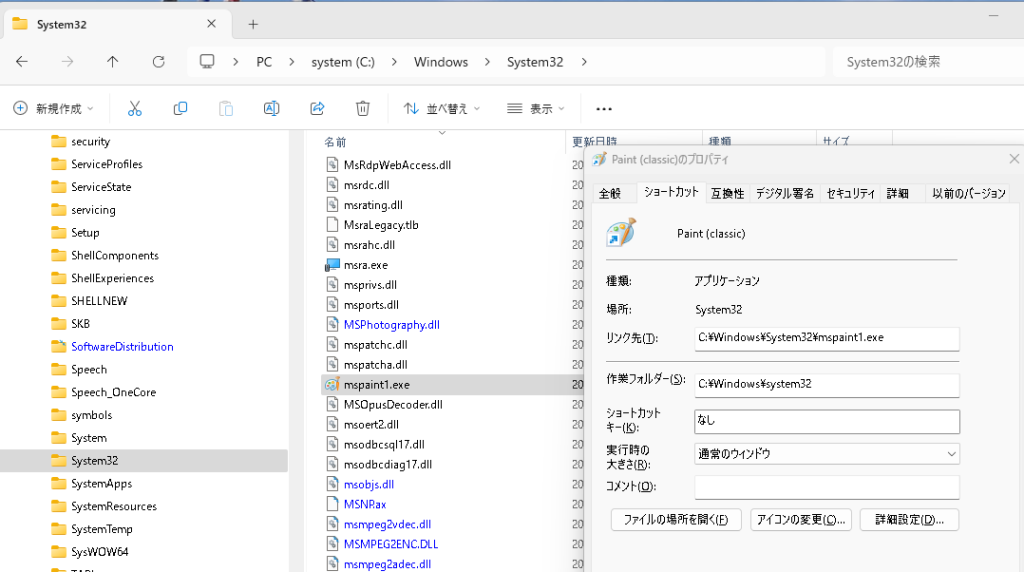Click the System32の検索 search box

927,61
